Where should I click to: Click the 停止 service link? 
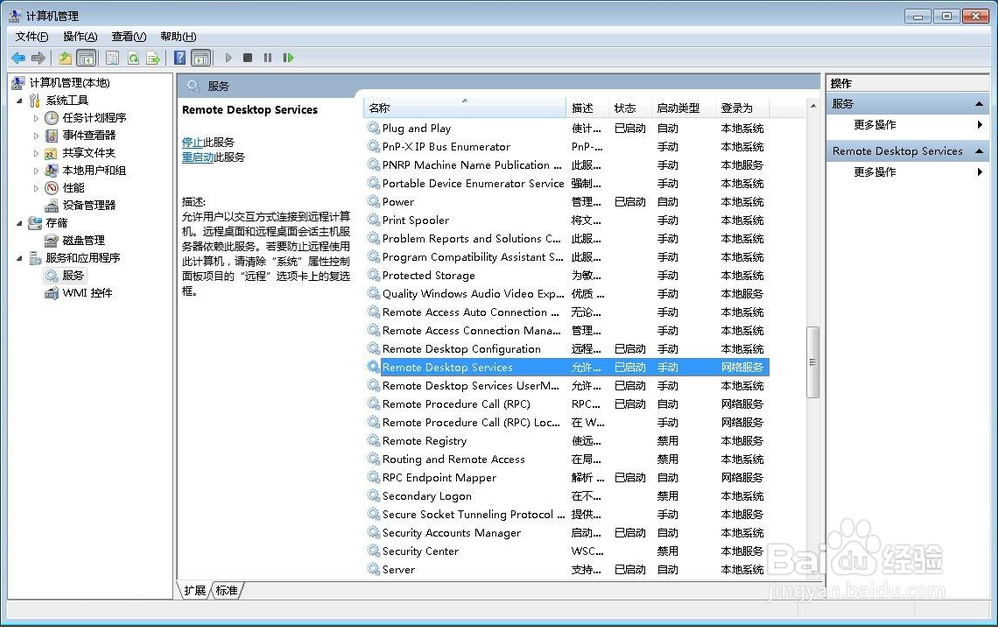(x=192, y=142)
